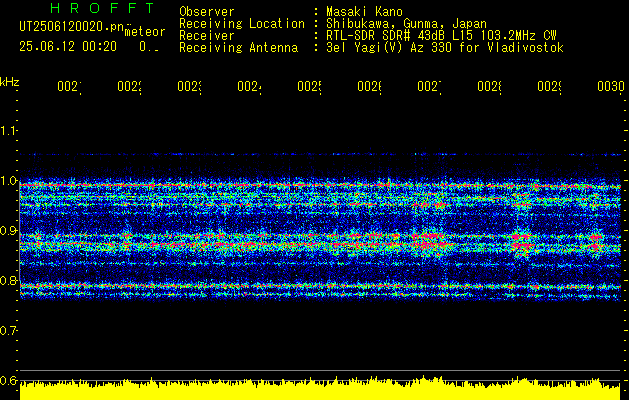
Task: Click the date stamp 25.06.12 00:20
Action: pyautogui.click(x=68, y=47)
